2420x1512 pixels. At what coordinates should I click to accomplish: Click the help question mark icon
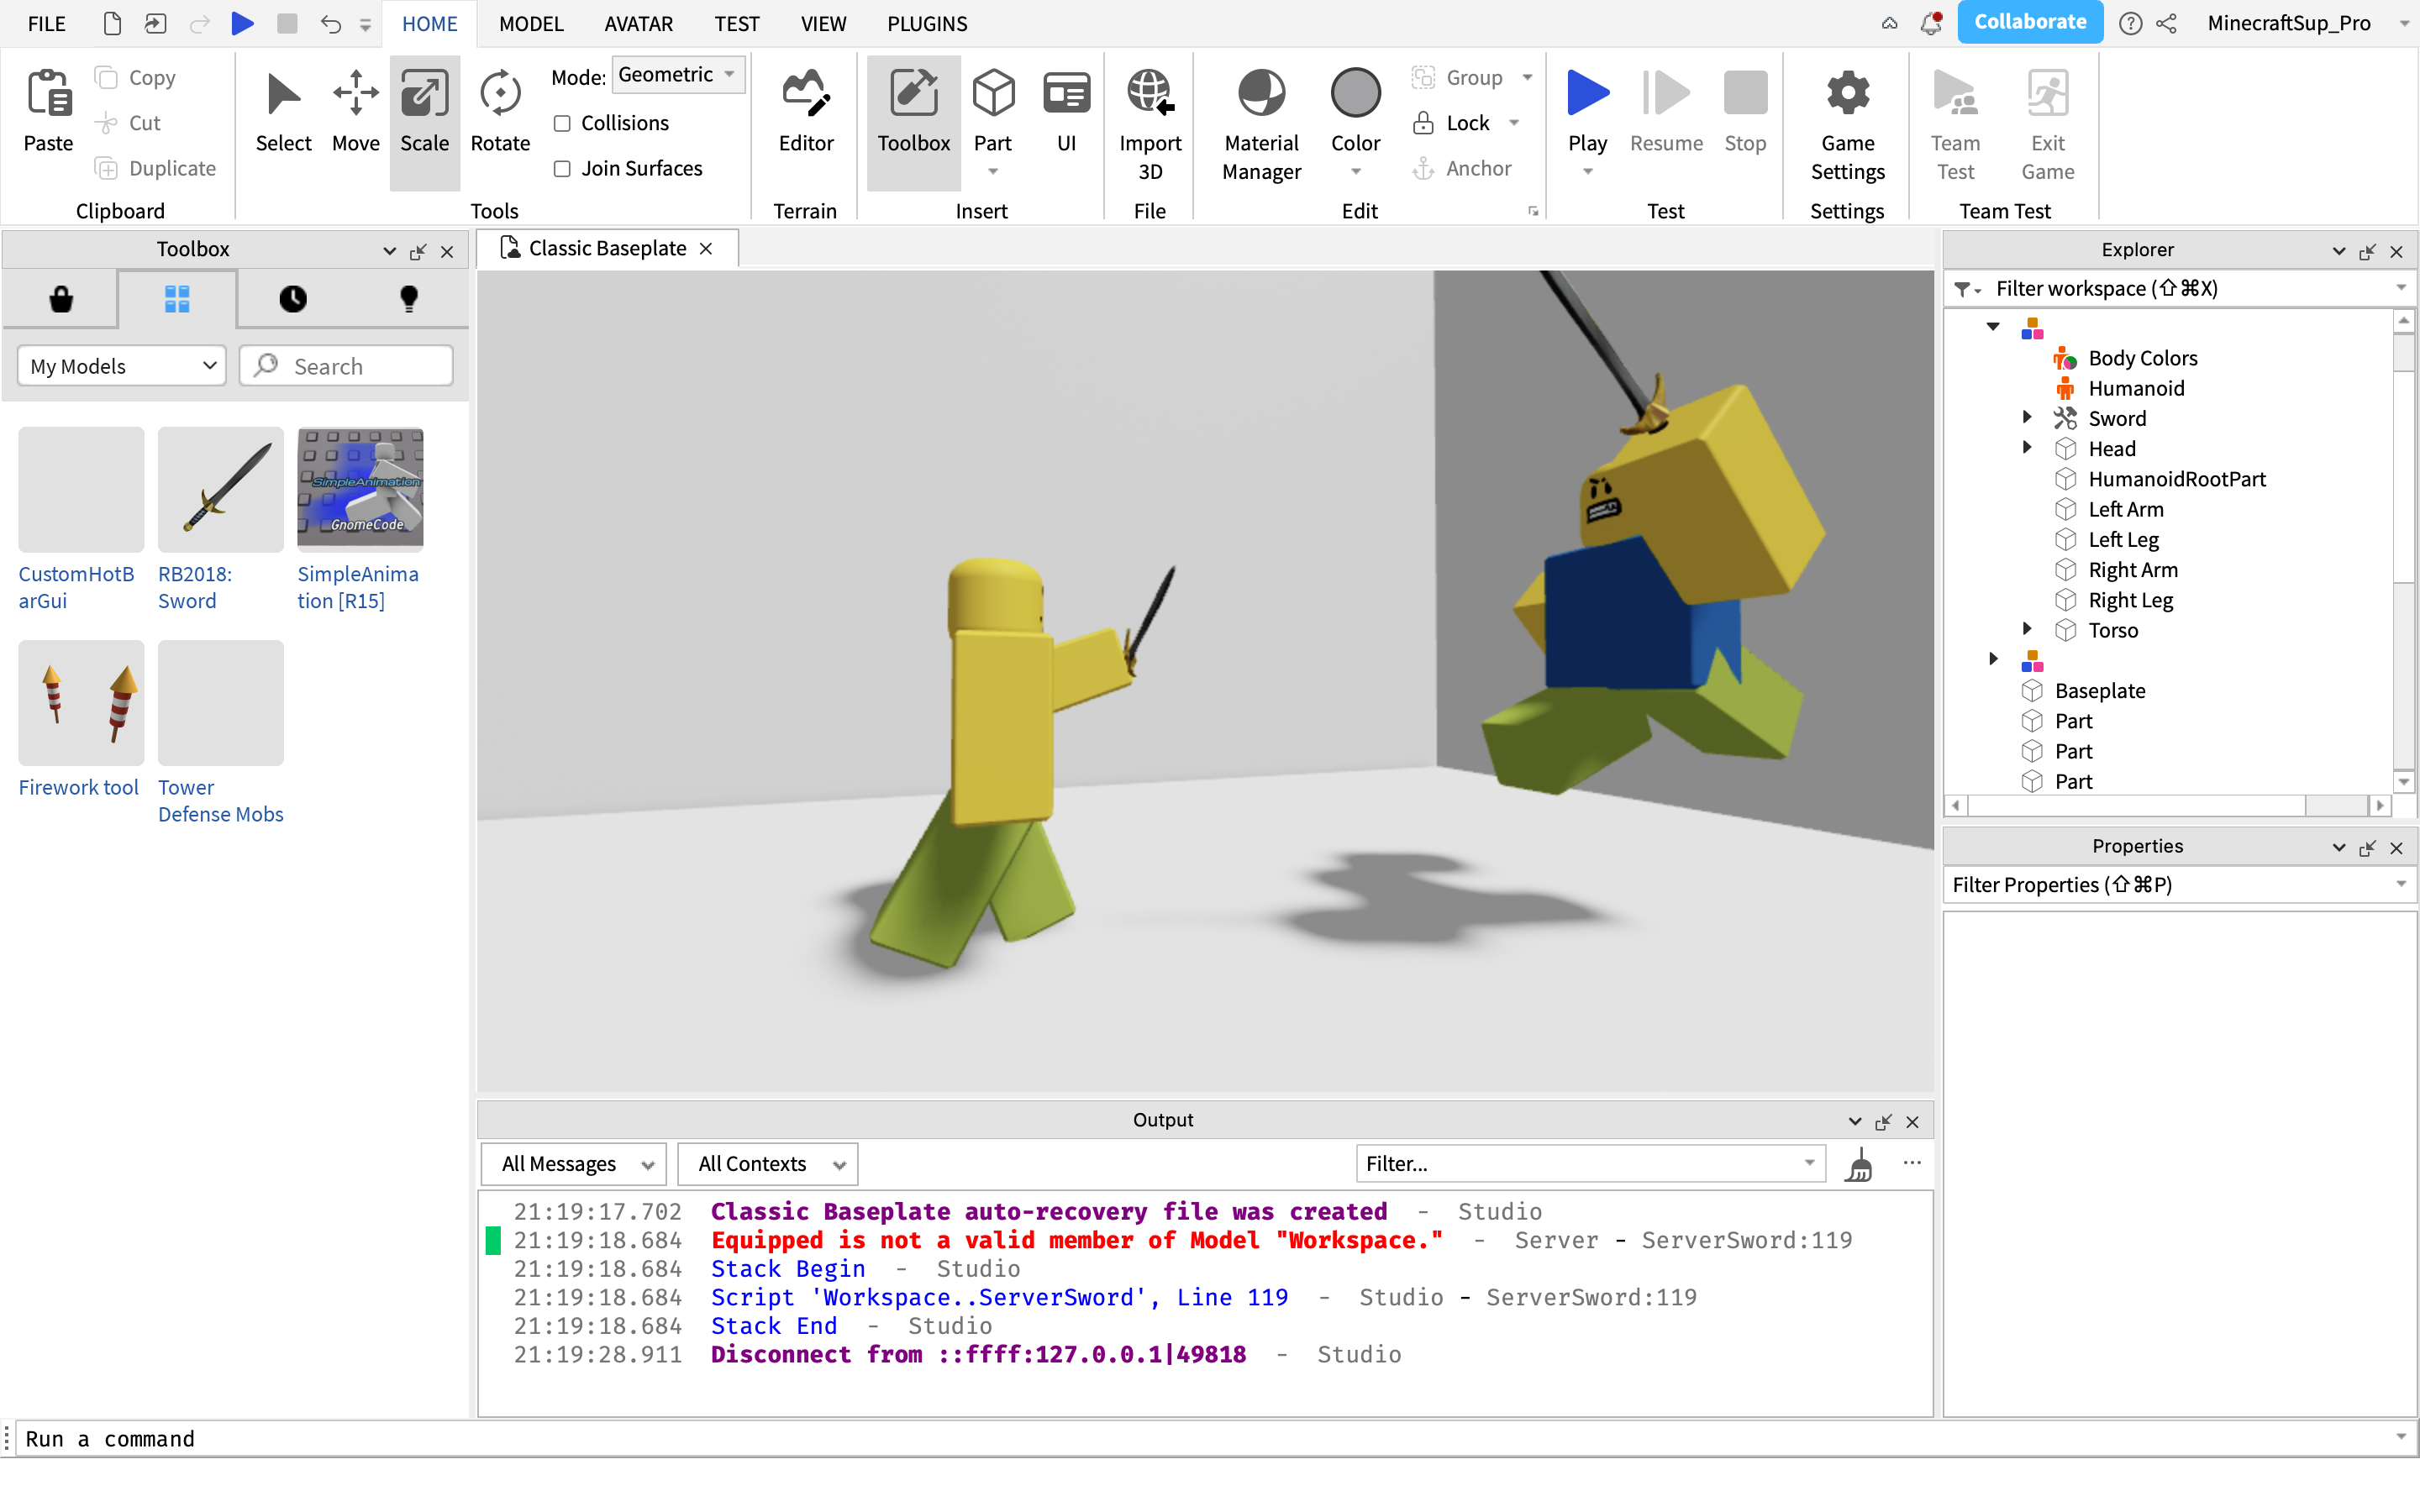coord(2131,23)
